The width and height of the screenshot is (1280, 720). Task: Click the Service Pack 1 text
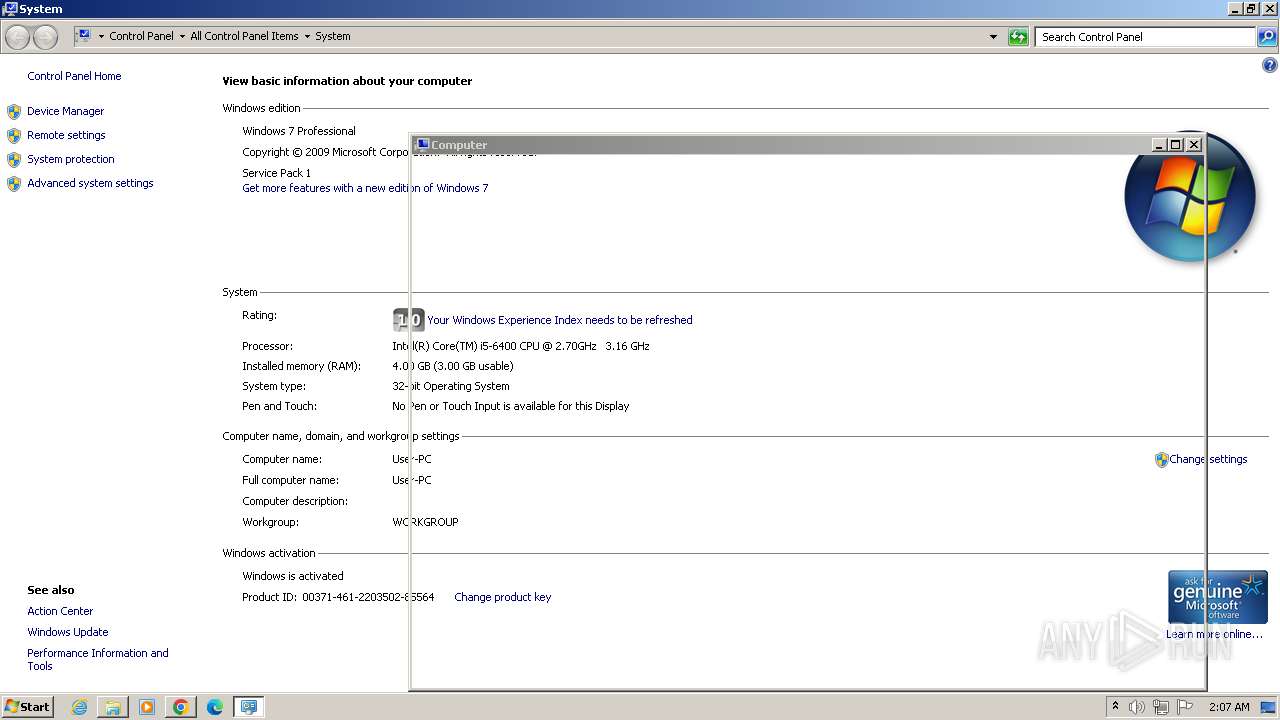pos(277,173)
